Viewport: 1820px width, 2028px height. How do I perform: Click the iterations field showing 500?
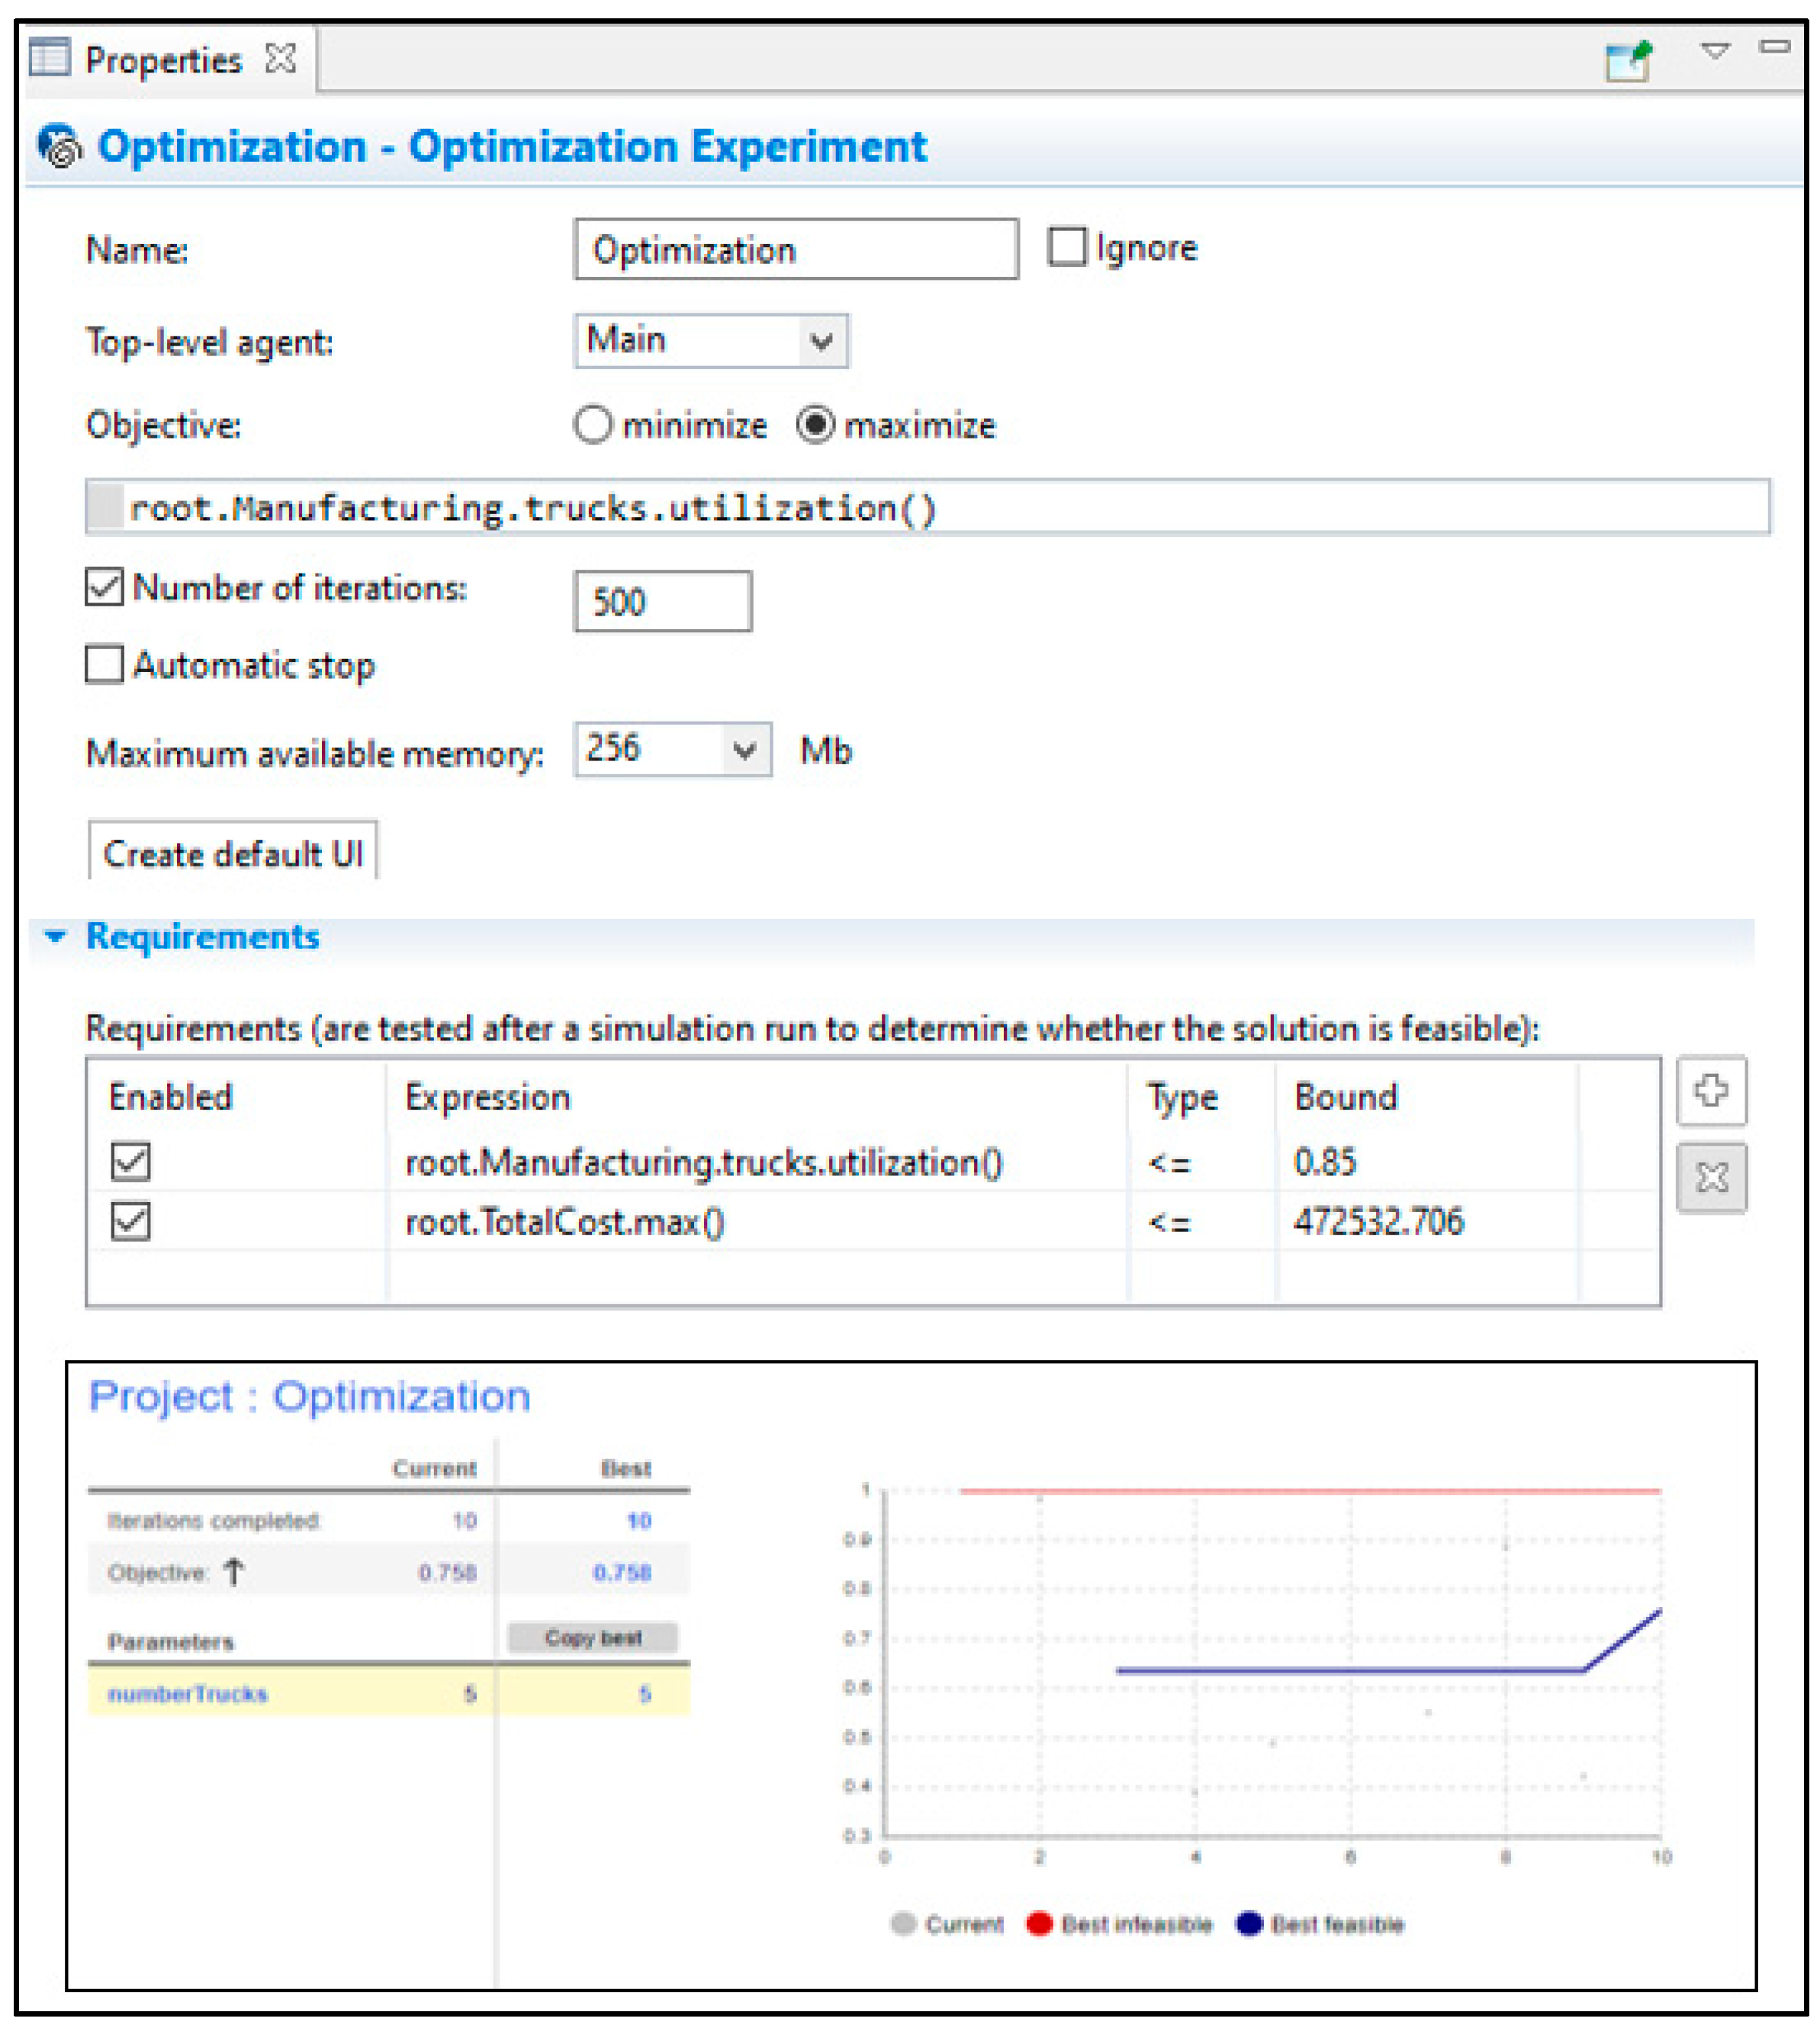[x=662, y=601]
